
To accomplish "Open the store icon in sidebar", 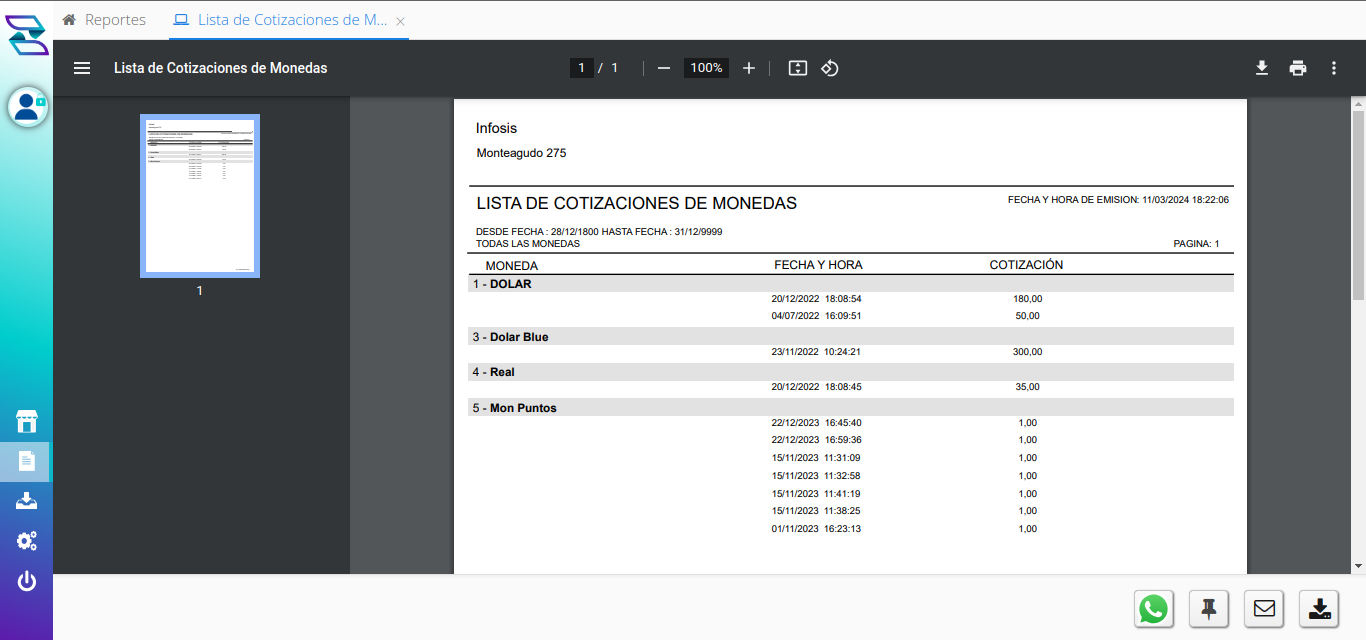I will click(27, 422).
